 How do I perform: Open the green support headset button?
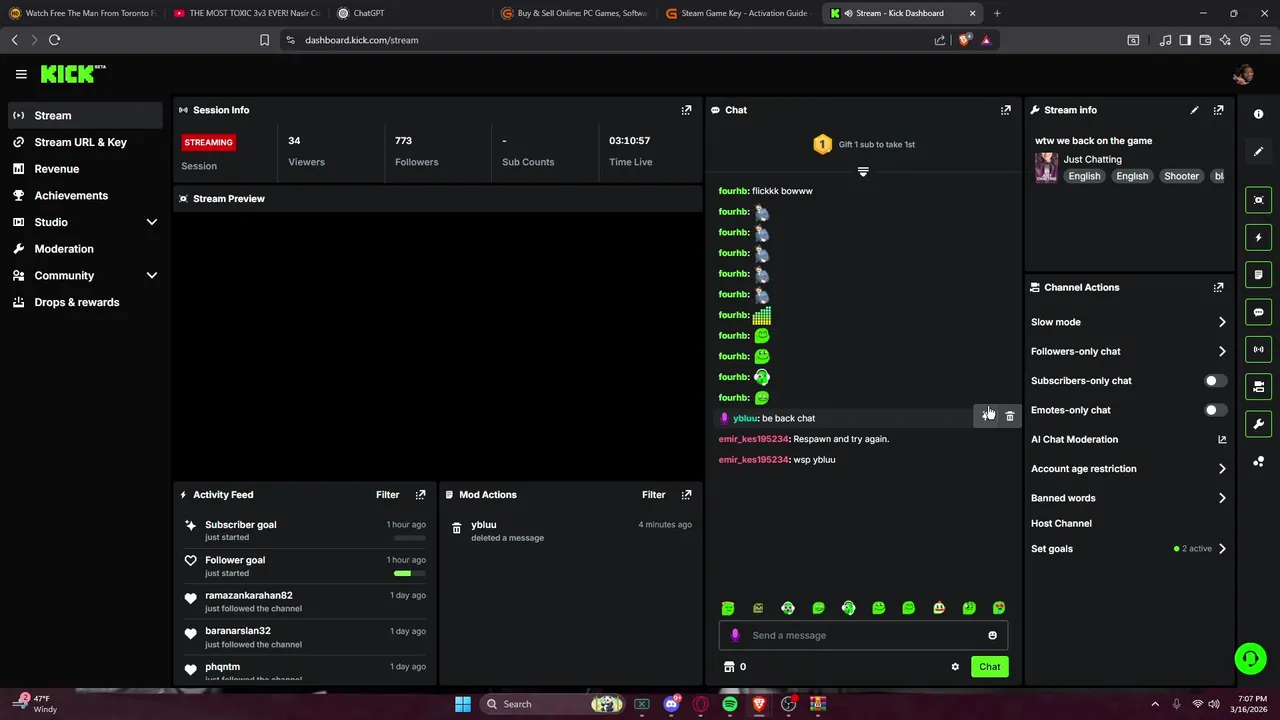pyautogui.click(x=1250, y=658)
